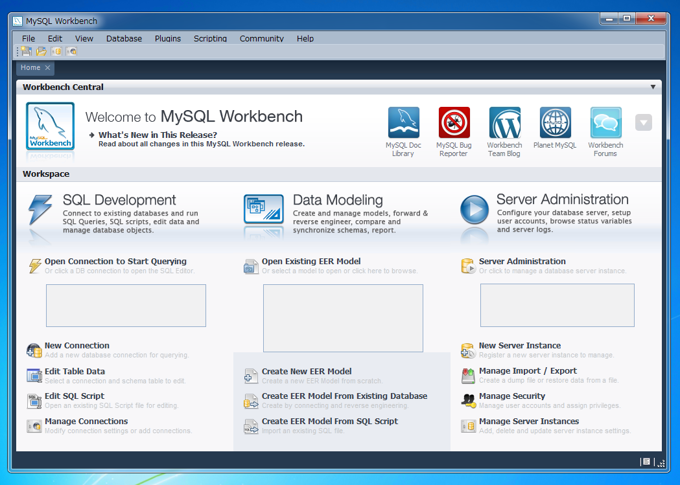Click the Edit Table Data icon
Image resolution: width=680 pixels, height=485 pixels.
pos(34,376)
